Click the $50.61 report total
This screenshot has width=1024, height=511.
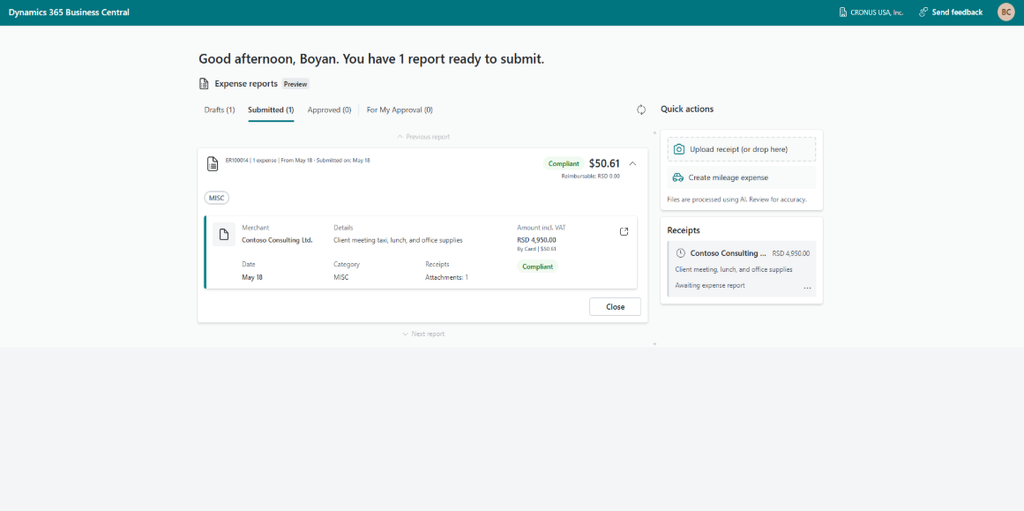pos(604,163)
